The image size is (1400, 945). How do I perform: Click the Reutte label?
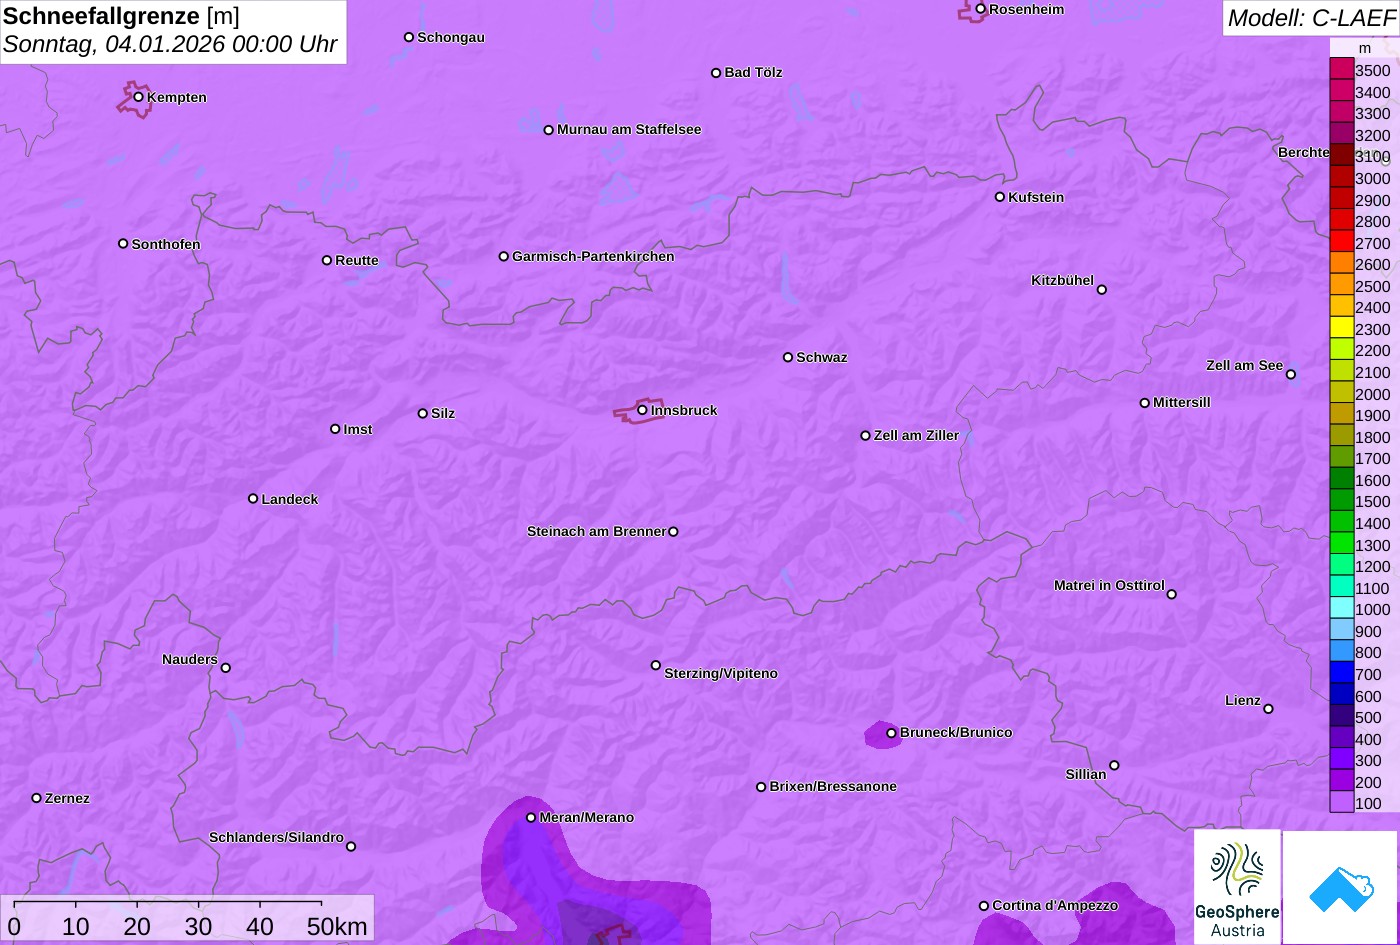click(357, 260)
